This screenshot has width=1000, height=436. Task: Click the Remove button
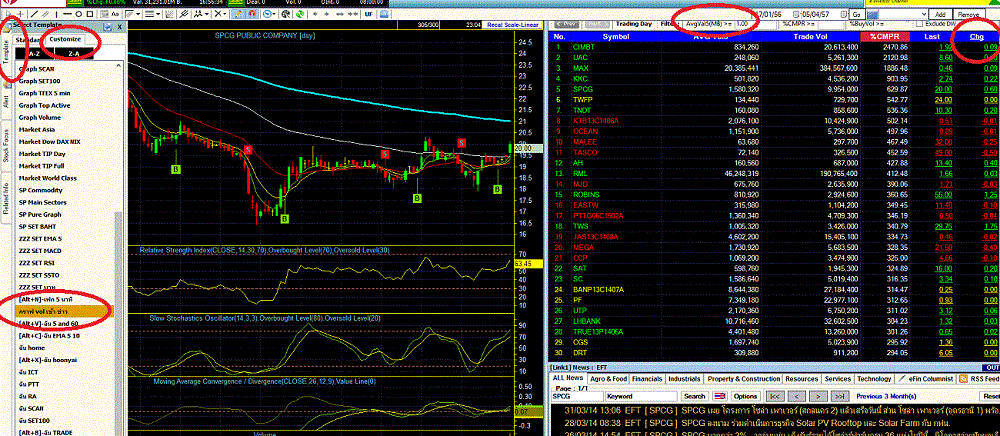click(969, 14)
